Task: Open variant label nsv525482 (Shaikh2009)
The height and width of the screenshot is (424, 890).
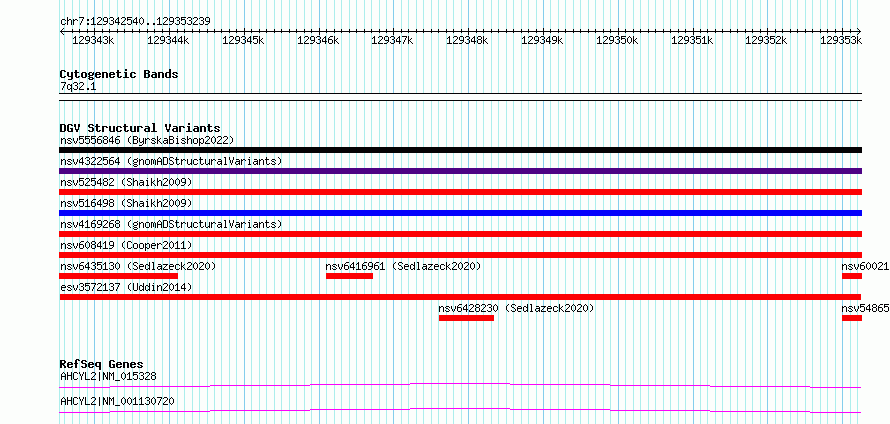Action: [126, 182]
